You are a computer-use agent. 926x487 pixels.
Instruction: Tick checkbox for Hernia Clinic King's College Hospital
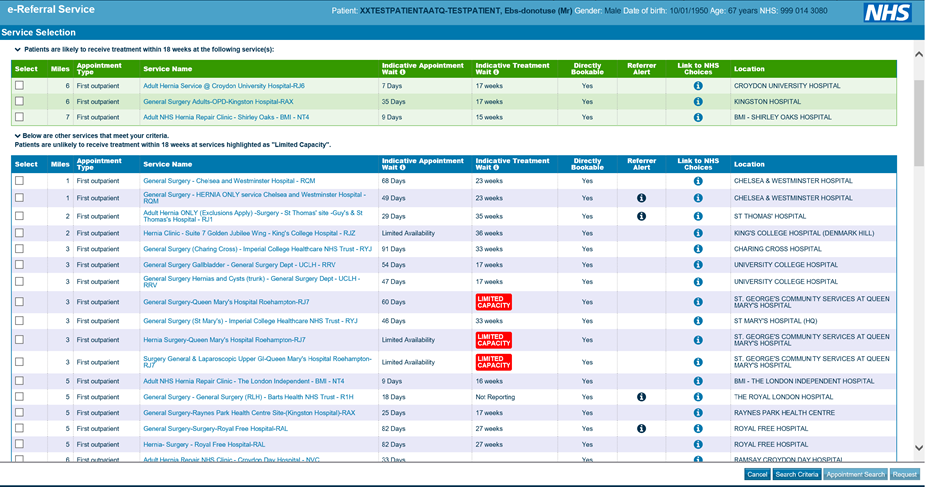coord(19,233)
